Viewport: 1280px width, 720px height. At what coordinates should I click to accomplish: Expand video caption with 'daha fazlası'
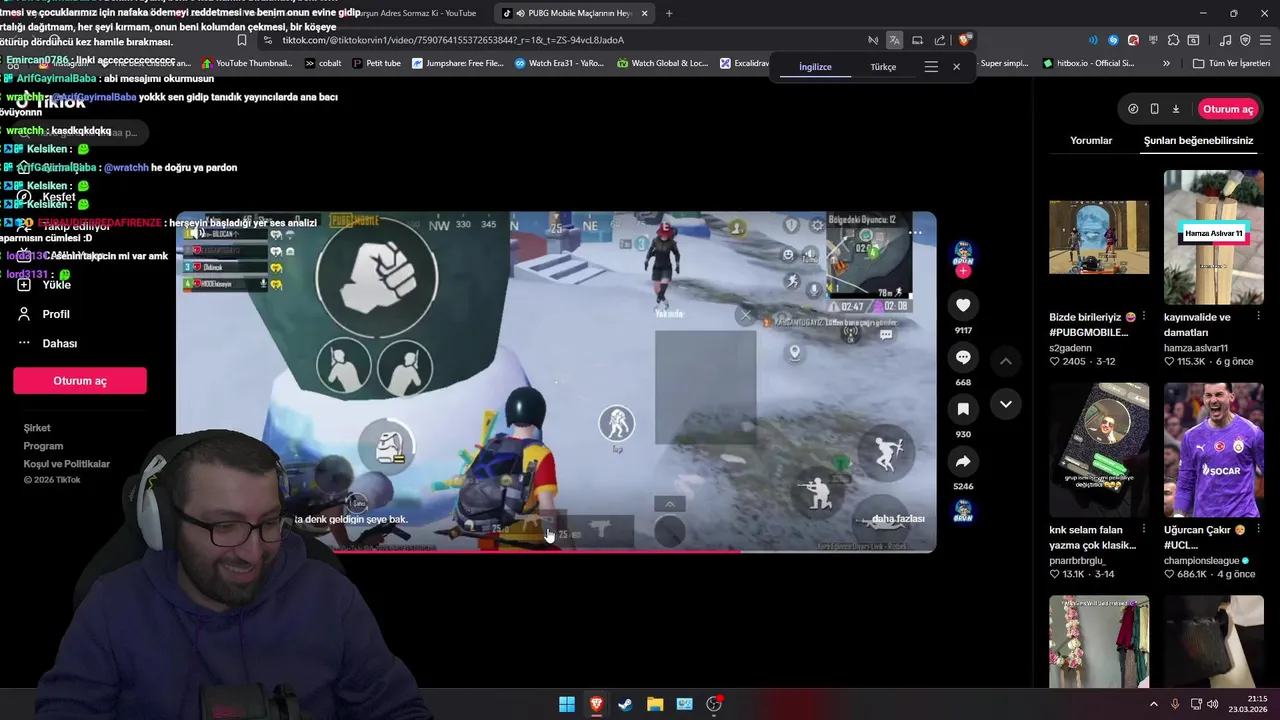click(898, 519)
